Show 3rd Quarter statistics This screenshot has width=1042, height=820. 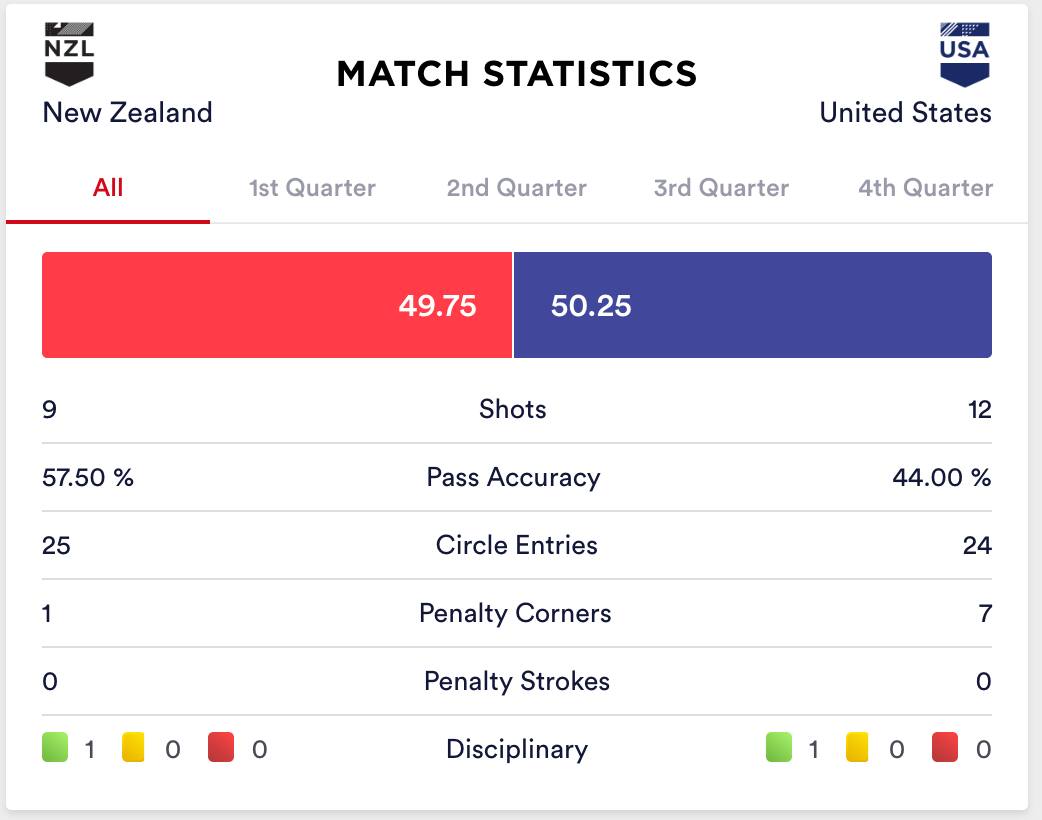(721, 188)
